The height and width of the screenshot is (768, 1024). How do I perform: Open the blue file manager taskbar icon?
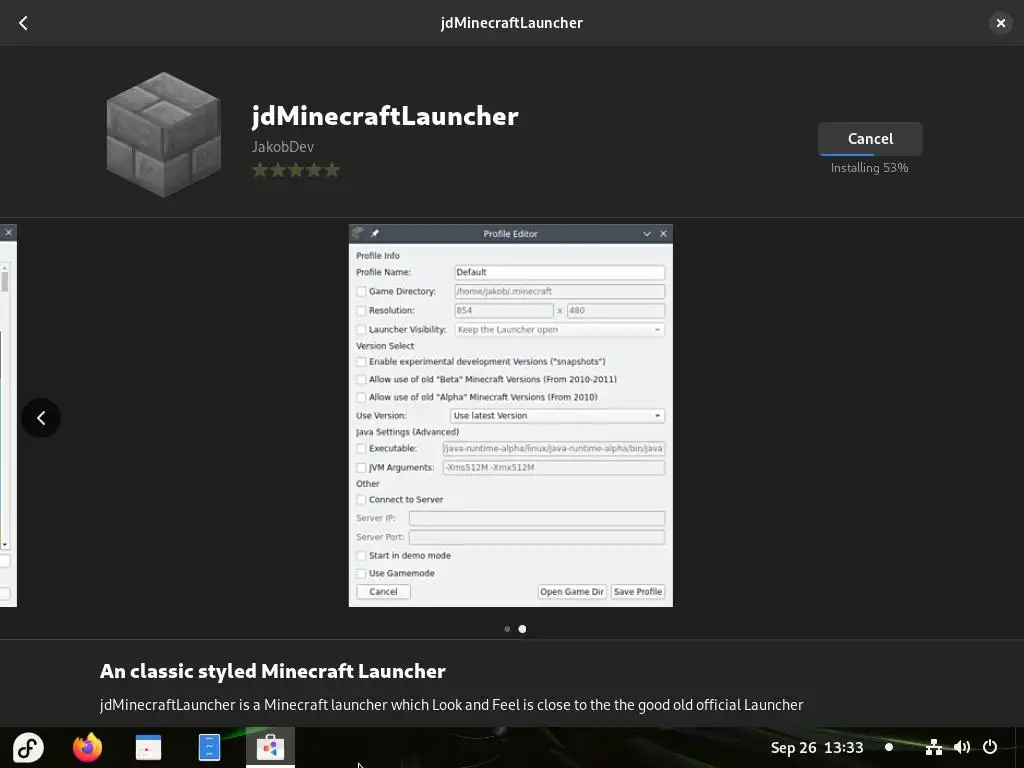209,748
